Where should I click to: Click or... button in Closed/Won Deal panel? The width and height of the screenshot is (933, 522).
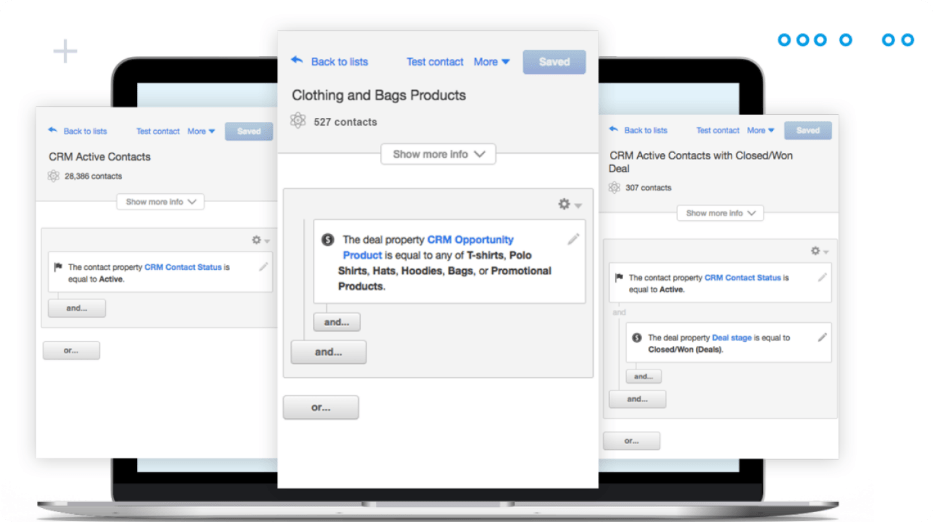(x=631, y=441)
